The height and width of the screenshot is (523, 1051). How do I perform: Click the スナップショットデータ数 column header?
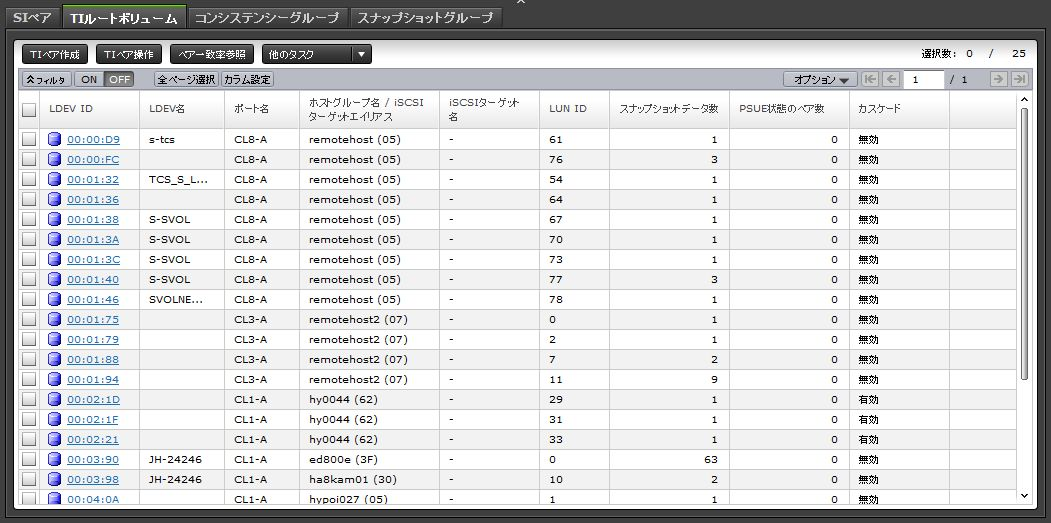[669, 109]
